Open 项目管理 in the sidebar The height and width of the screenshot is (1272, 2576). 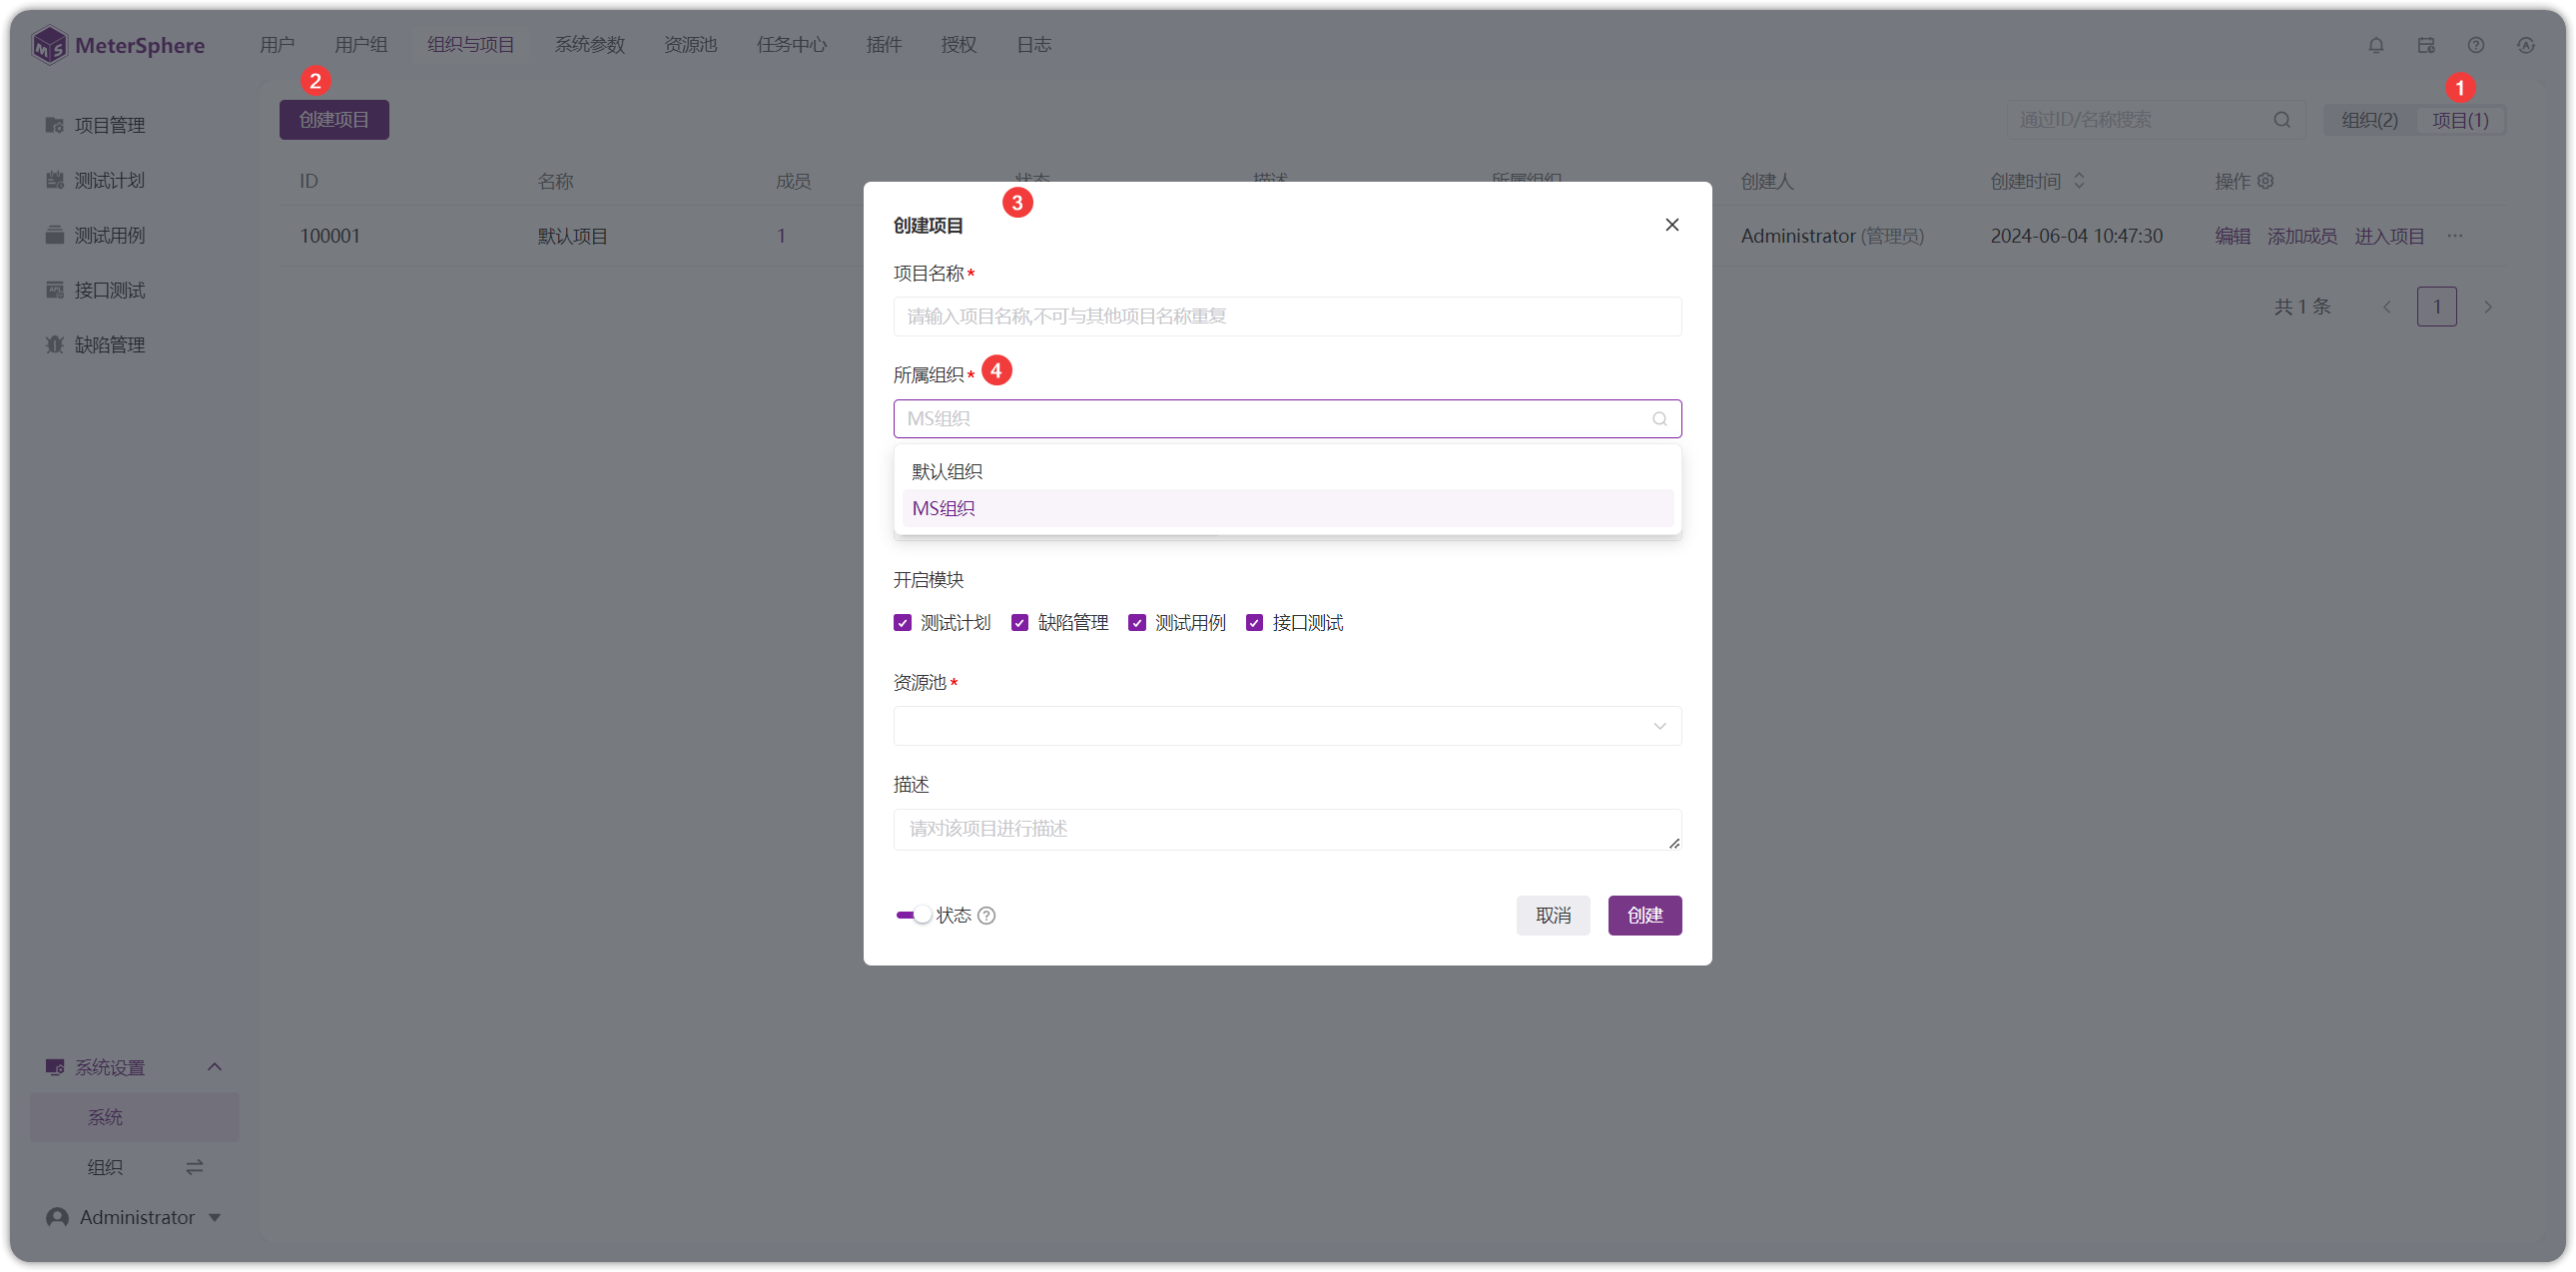(x=95, y=125)
